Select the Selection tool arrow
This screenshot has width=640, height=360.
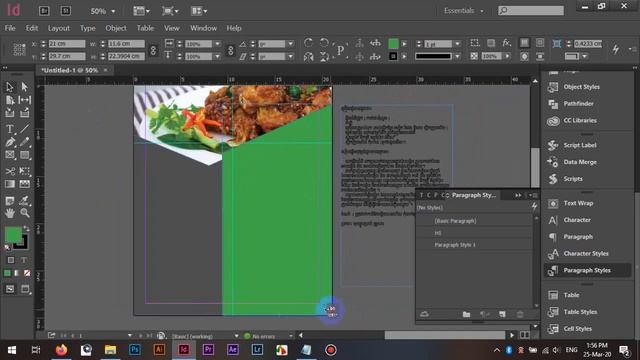(9, 87)
